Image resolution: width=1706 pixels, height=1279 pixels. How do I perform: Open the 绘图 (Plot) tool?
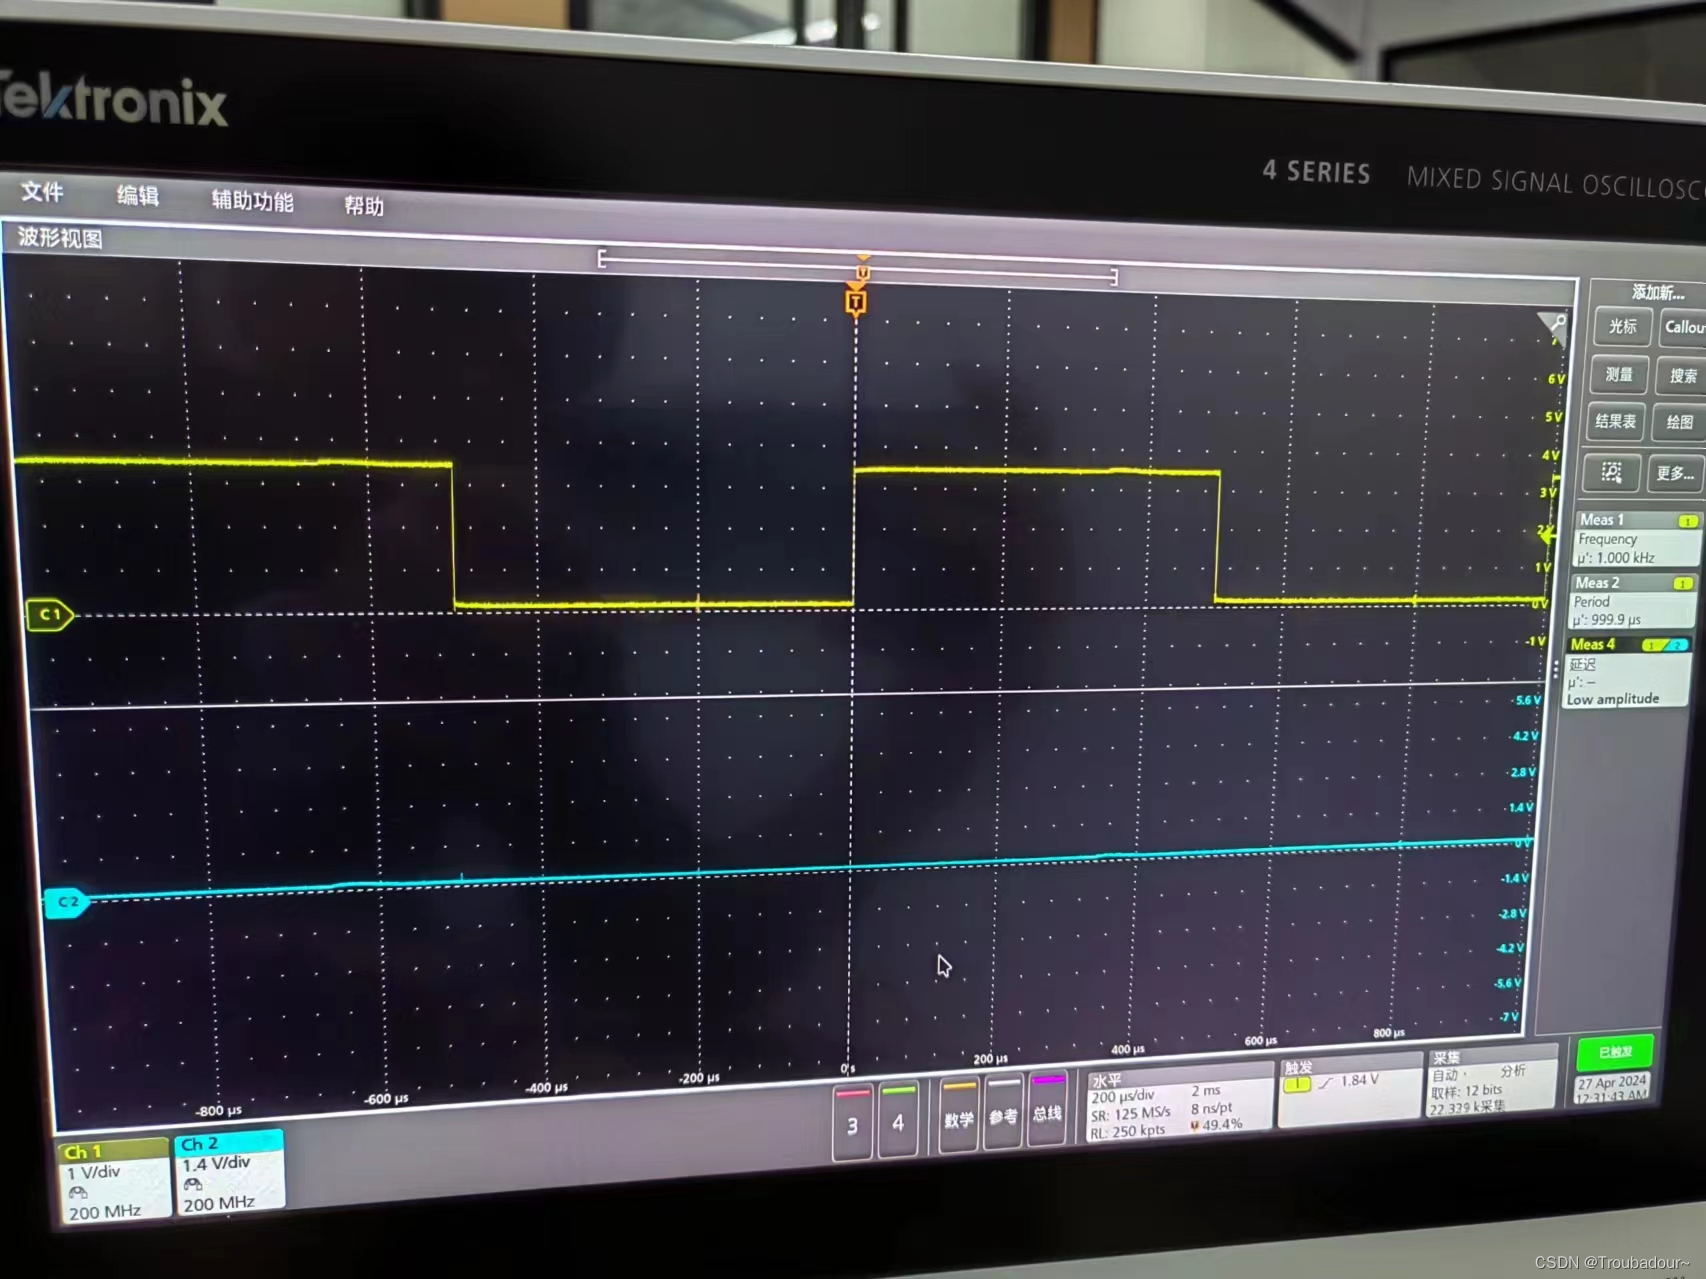click(x=1679, y=422)
